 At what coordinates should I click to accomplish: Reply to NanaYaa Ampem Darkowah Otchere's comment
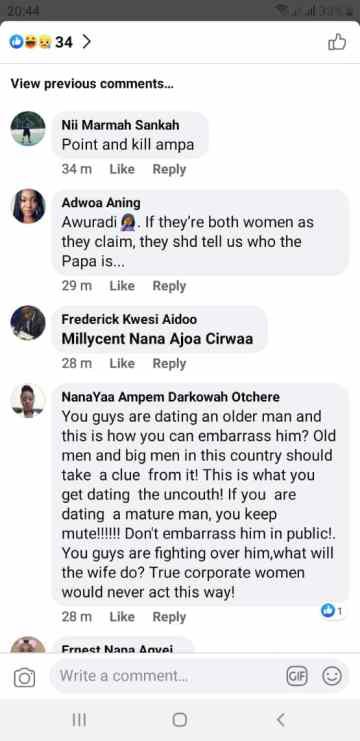click(x=169, y=617)
